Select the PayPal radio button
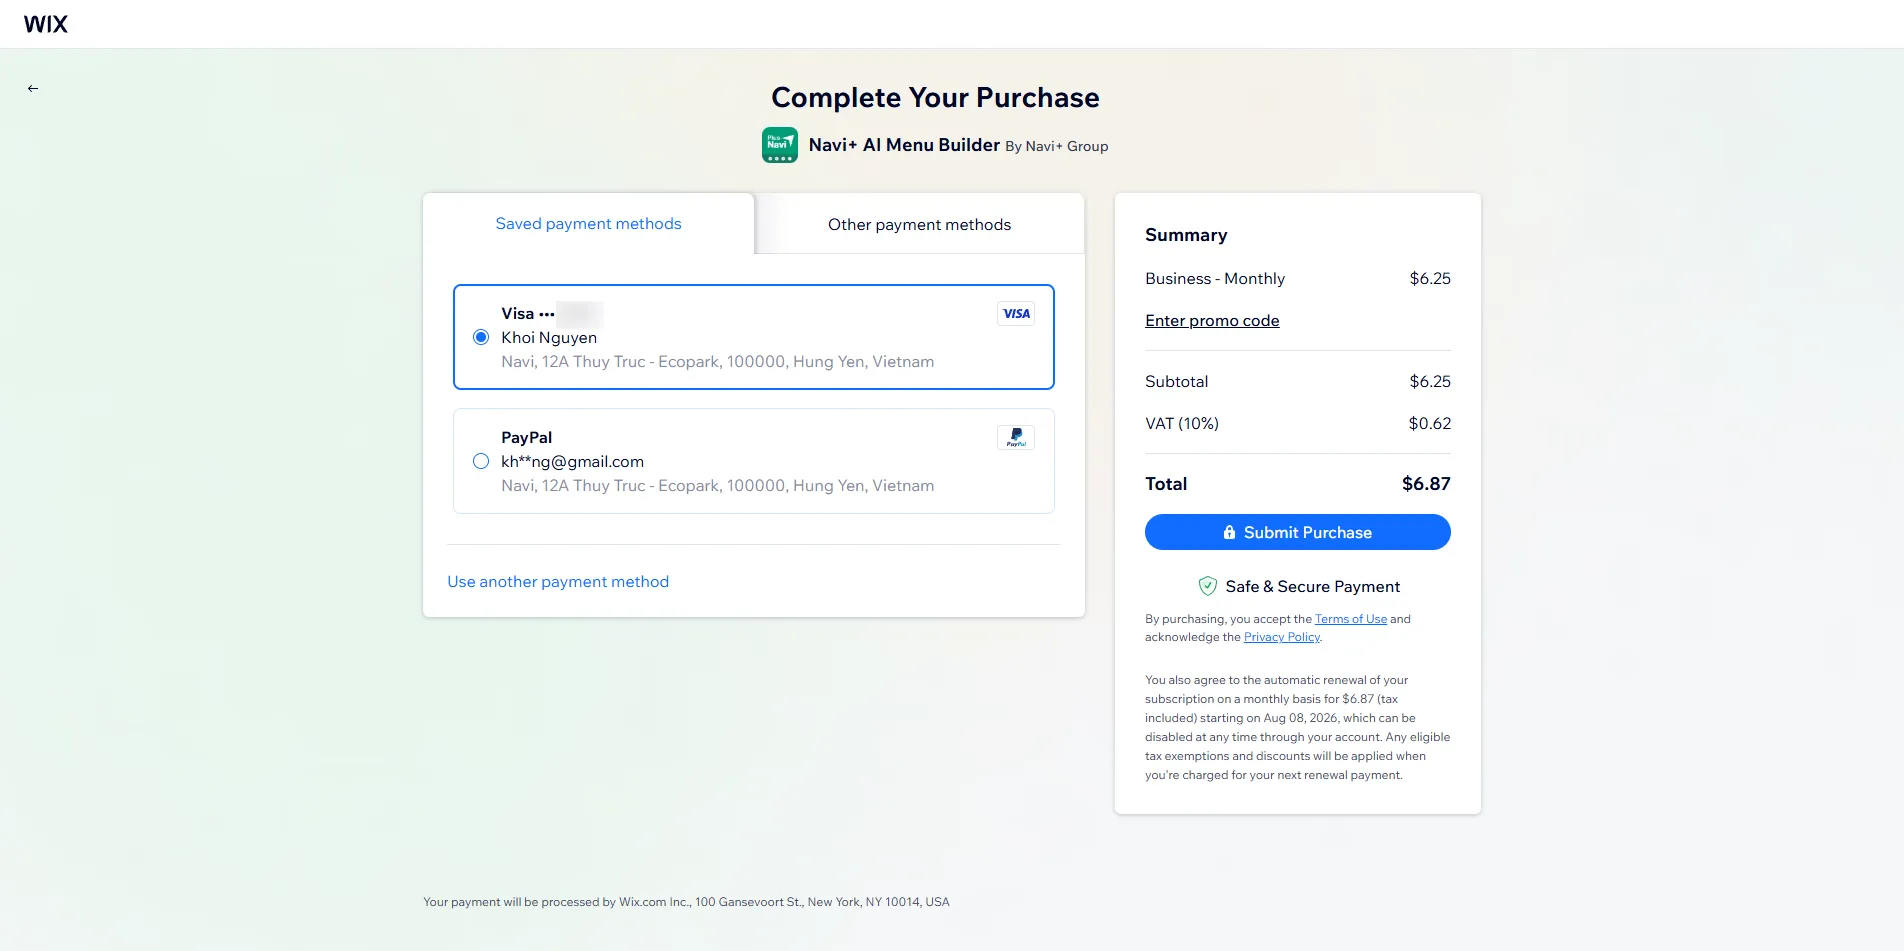 (x=481, y=461)
